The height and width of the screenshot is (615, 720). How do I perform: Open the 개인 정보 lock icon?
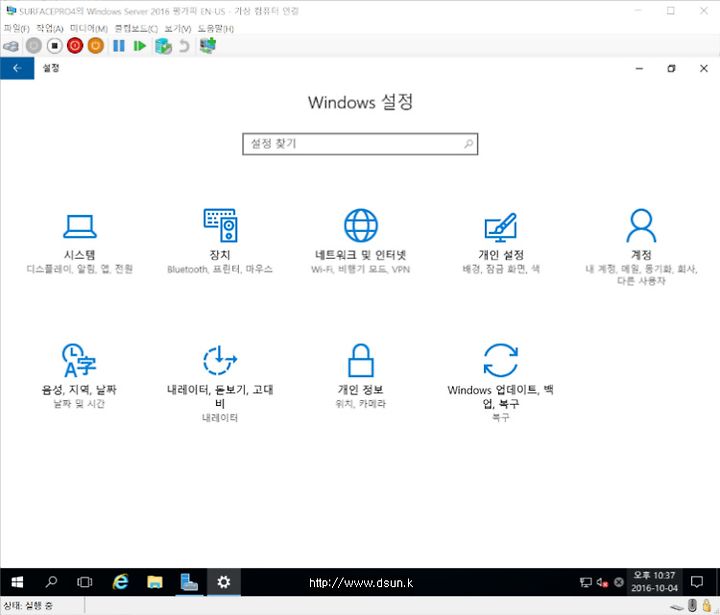(x=361, y=360)
